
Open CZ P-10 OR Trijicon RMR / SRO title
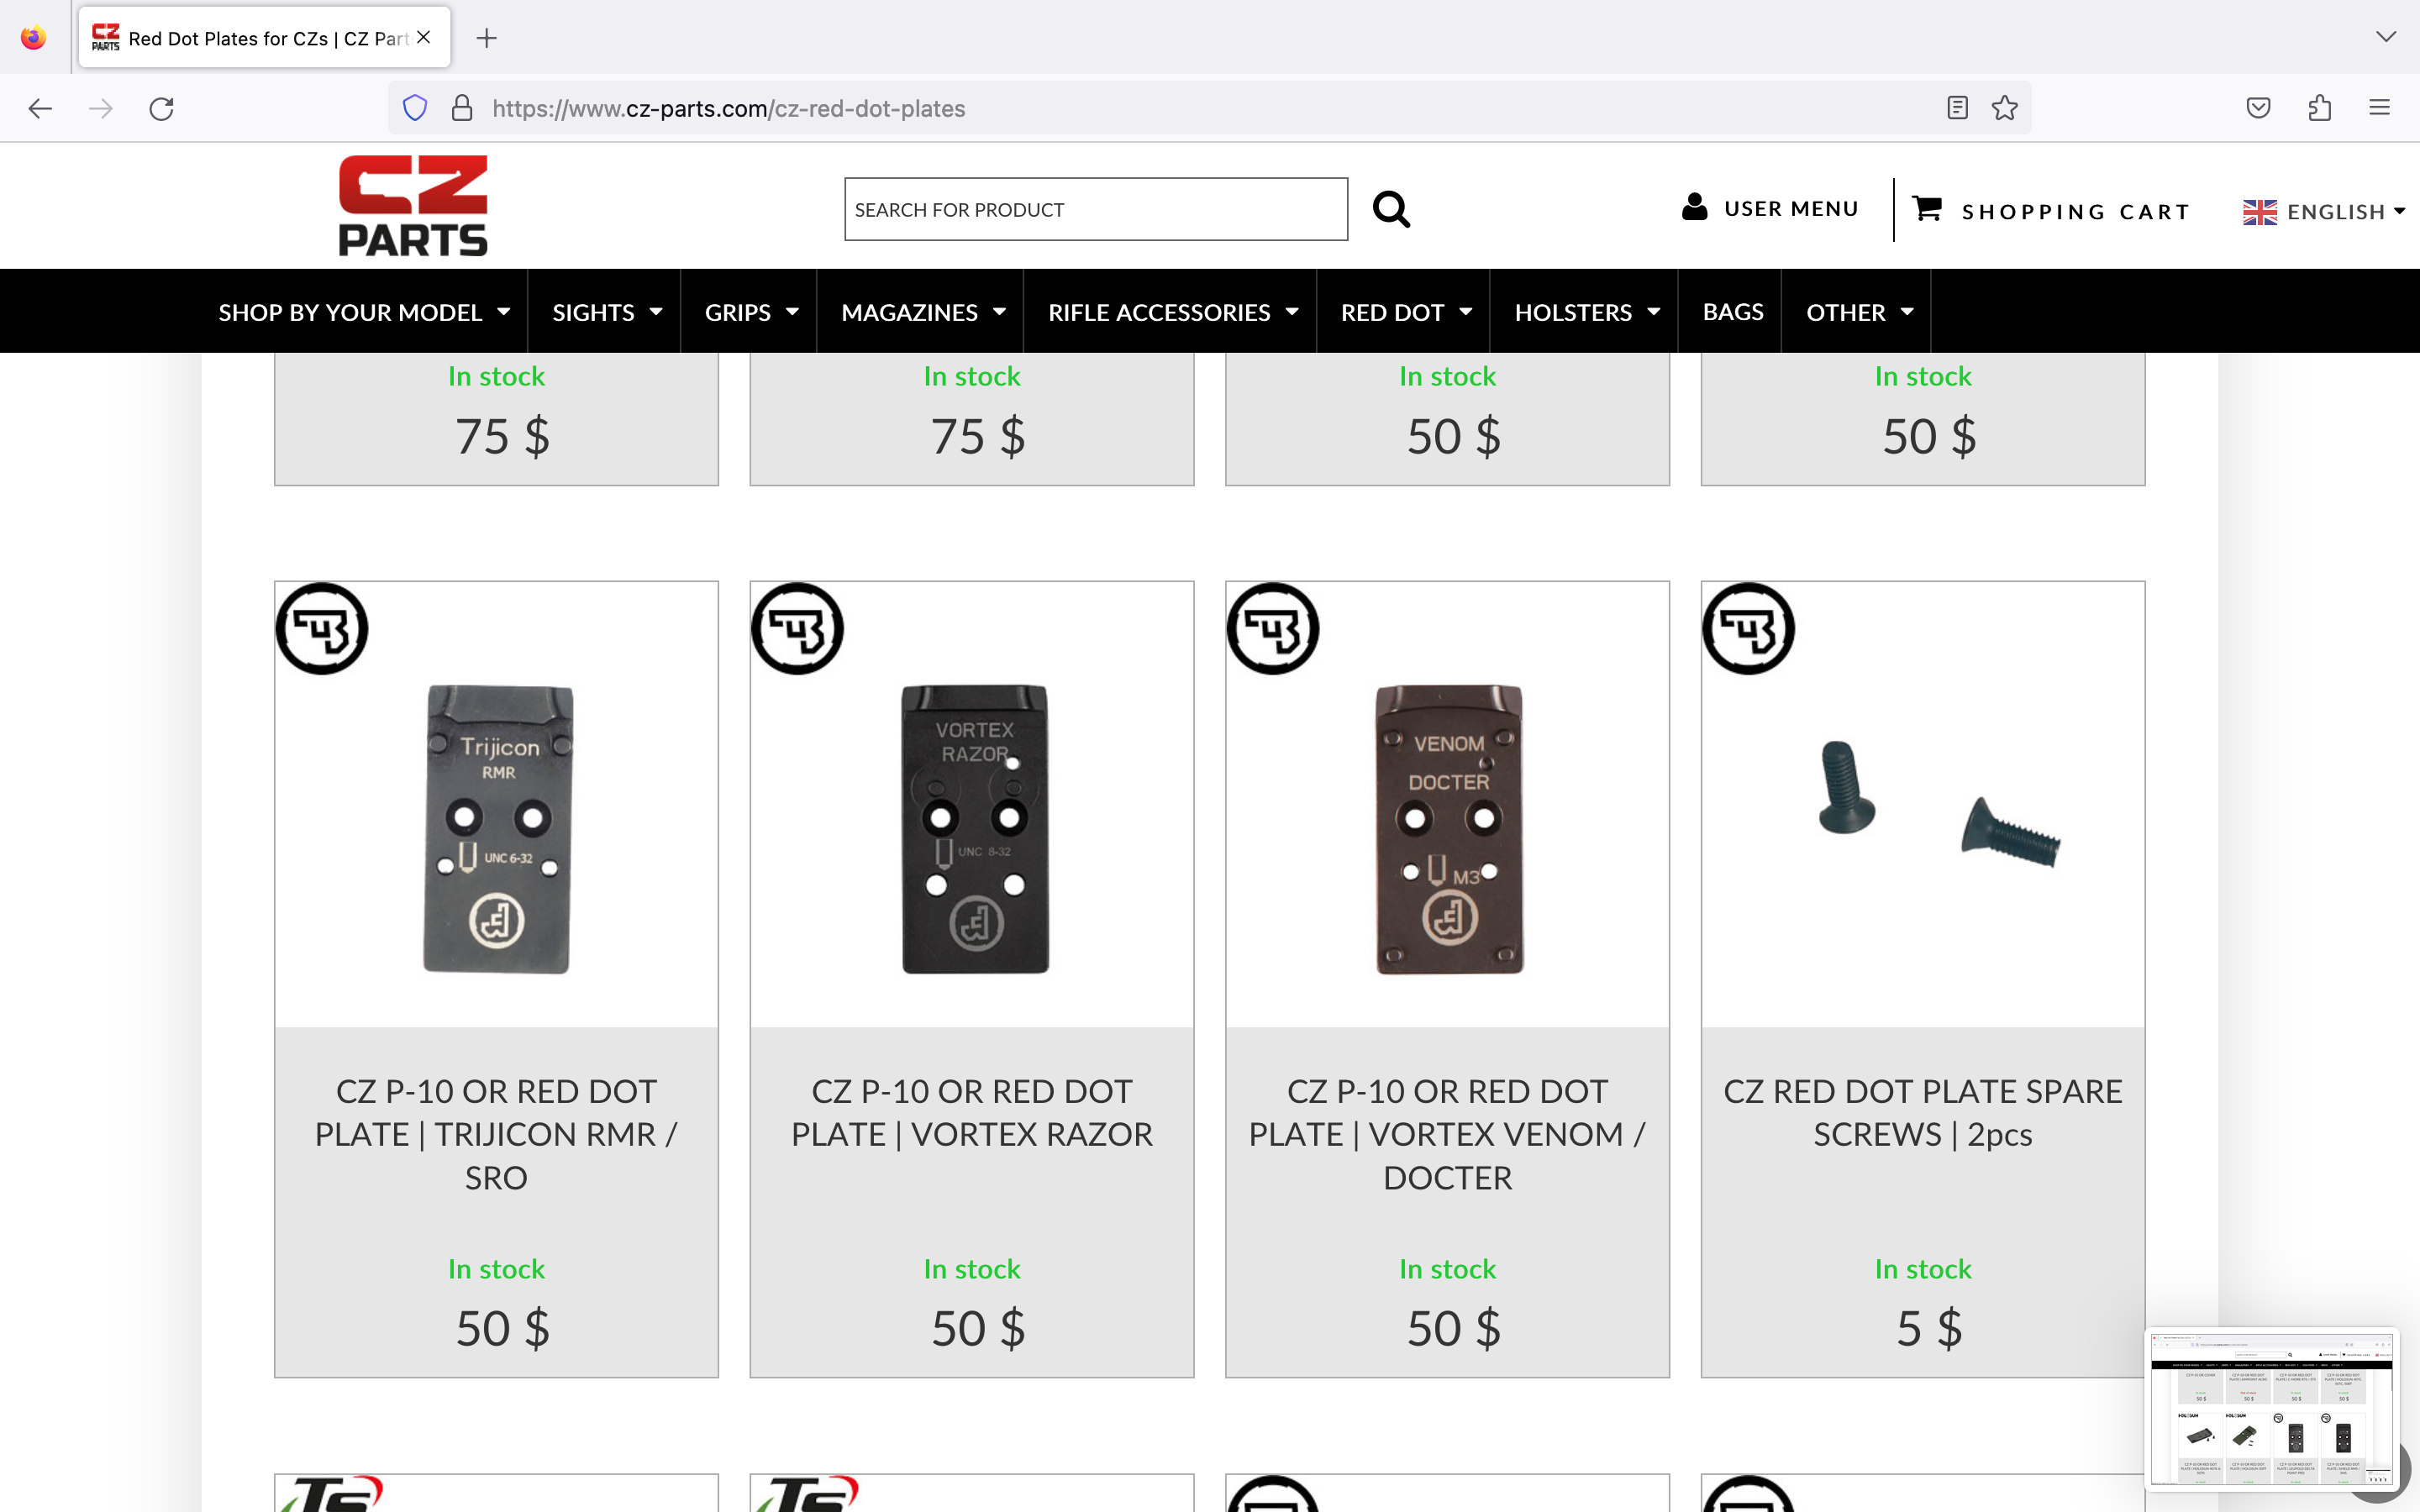pyautogui.click(x=496, y=1134)
